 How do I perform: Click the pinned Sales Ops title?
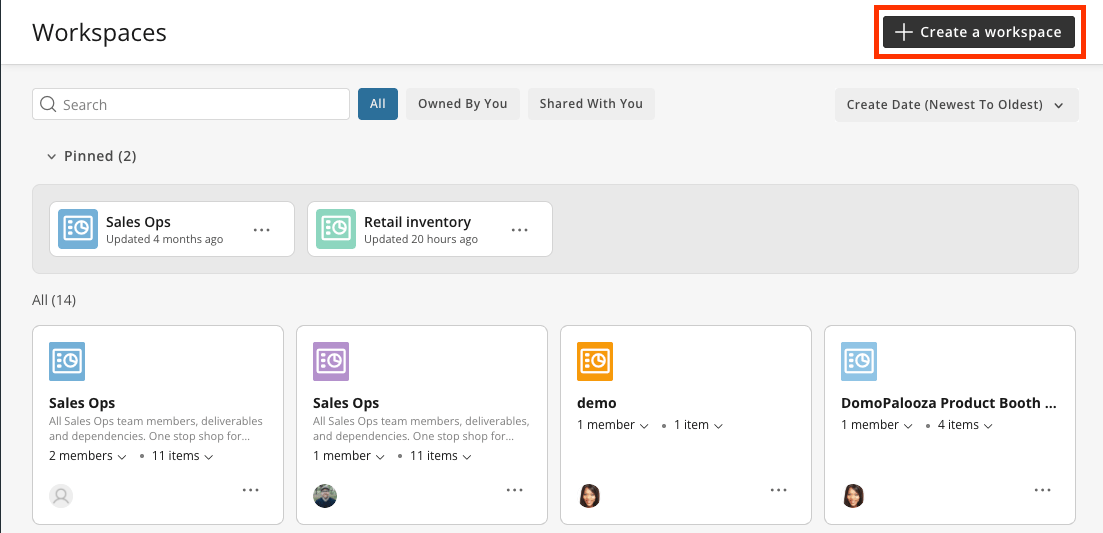pyautogui.click(x=138, y=222)
